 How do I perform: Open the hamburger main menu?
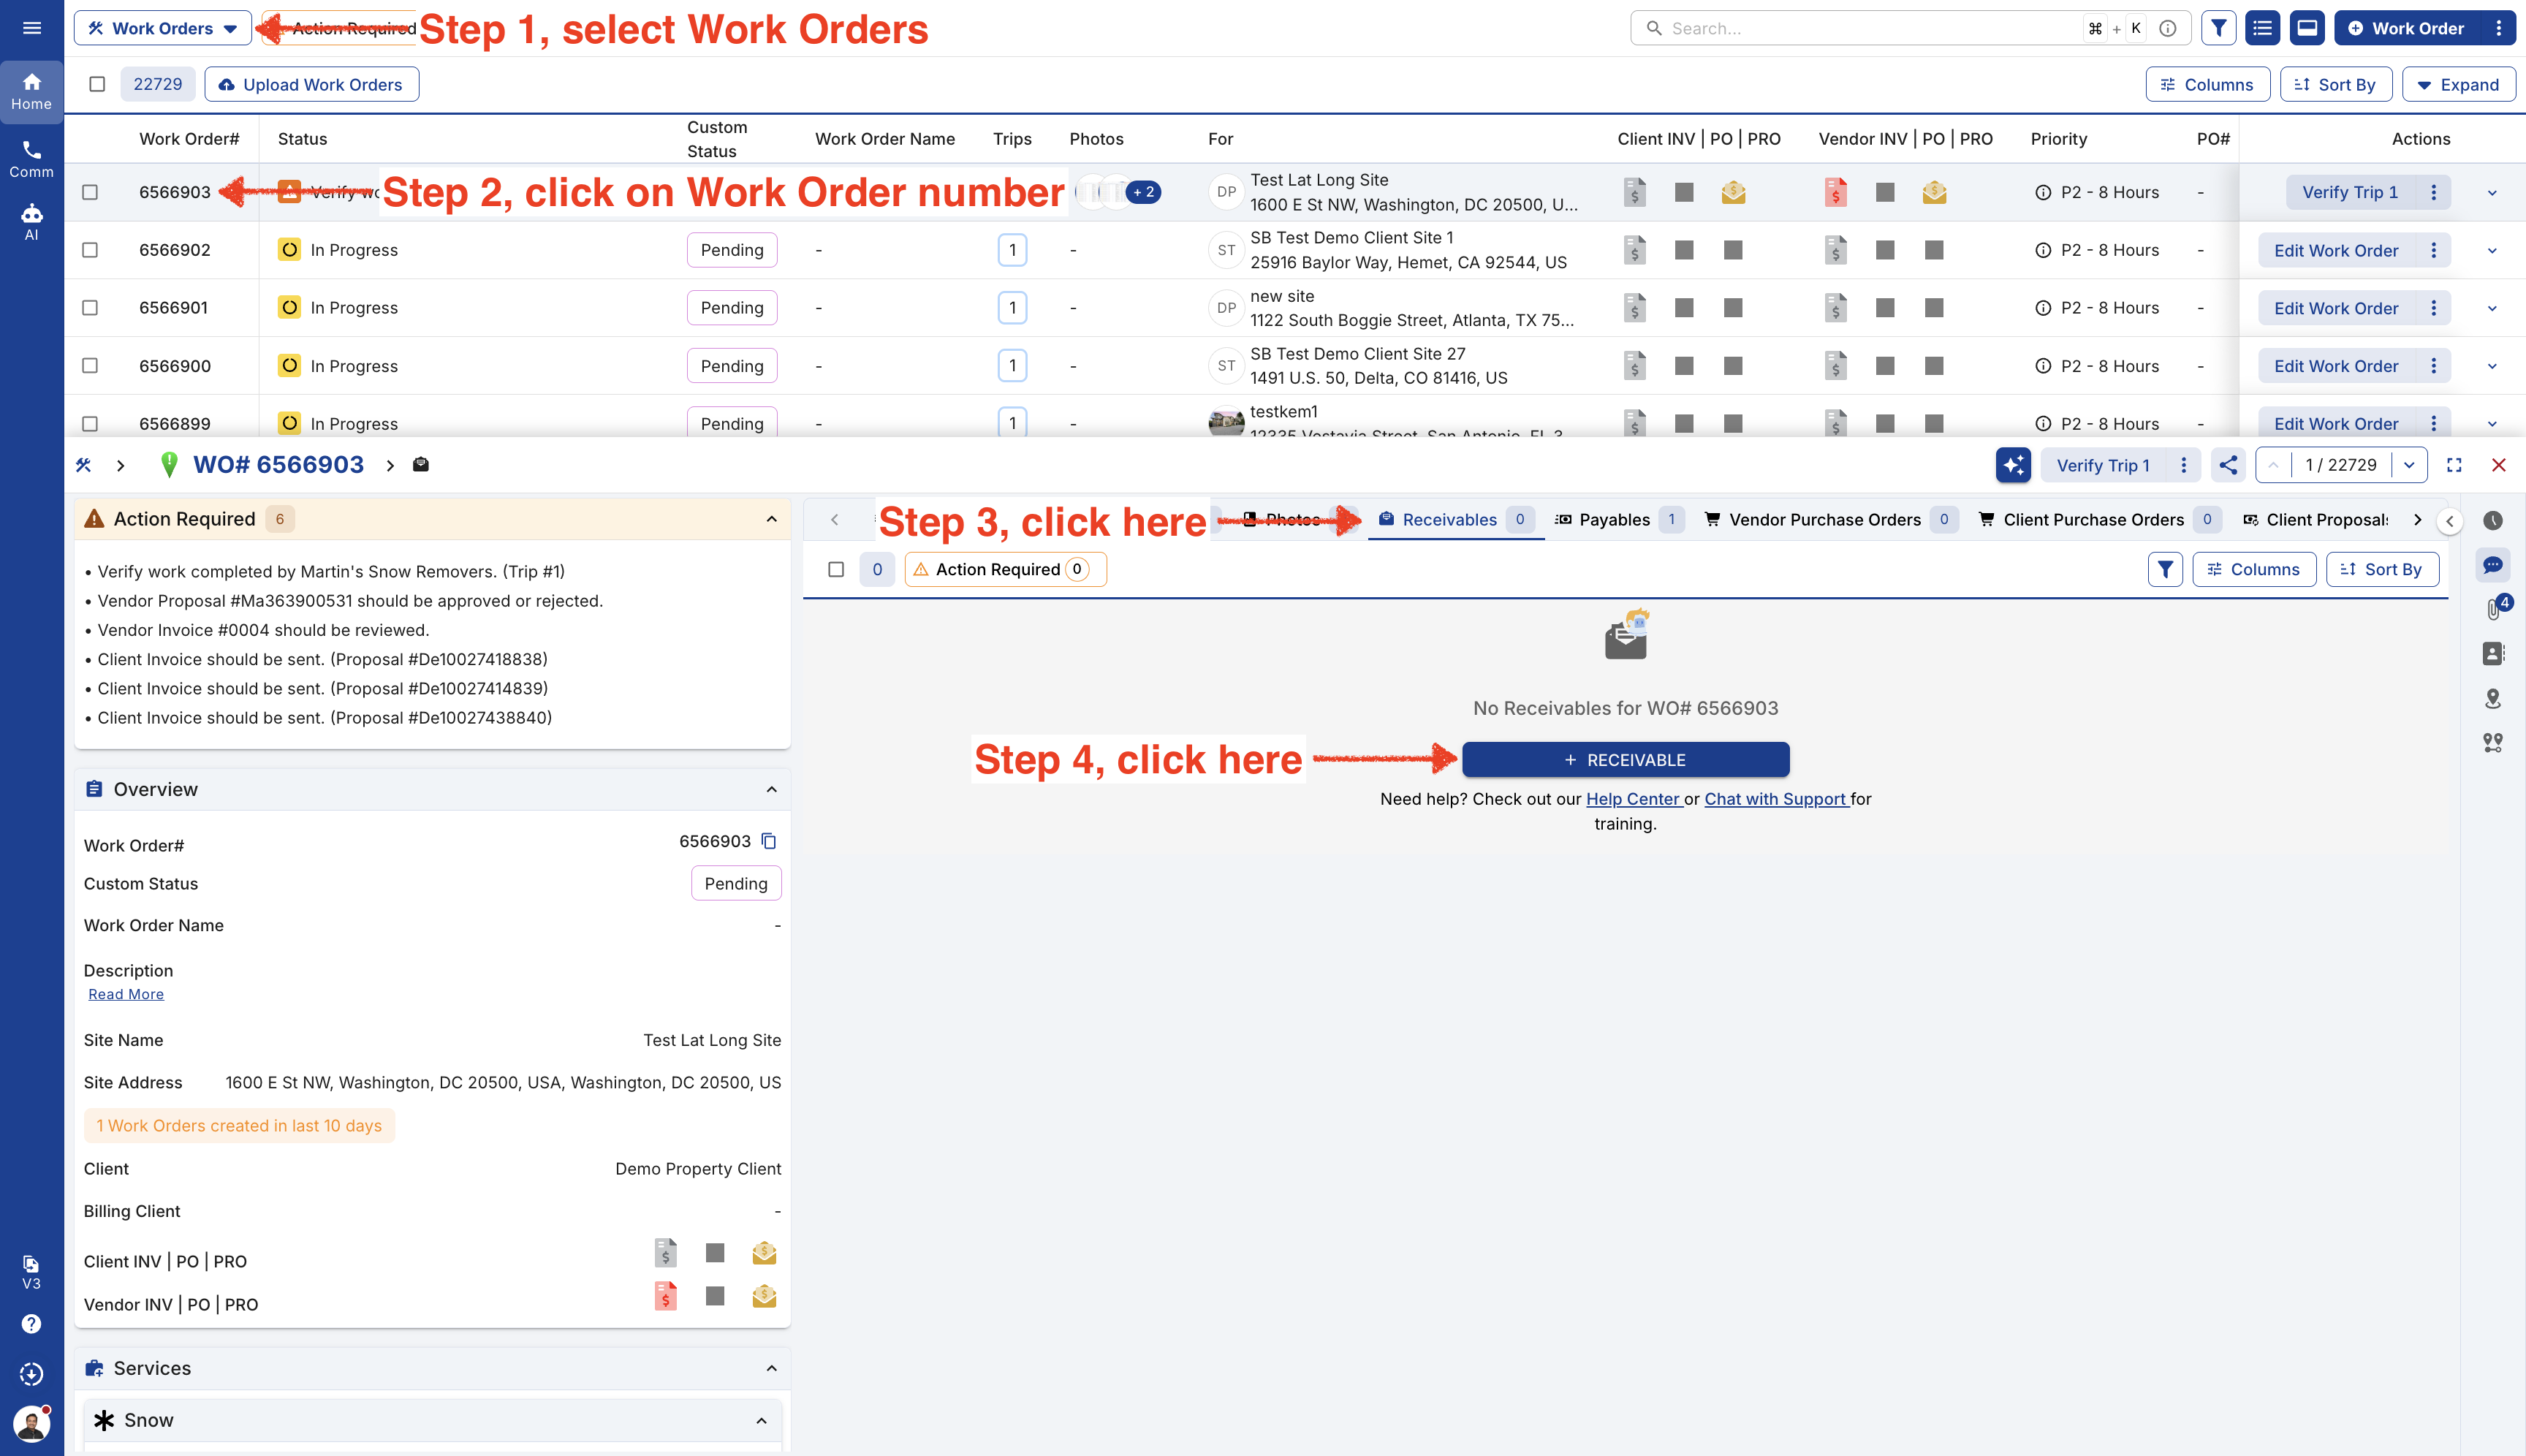[x=31, y=28]
